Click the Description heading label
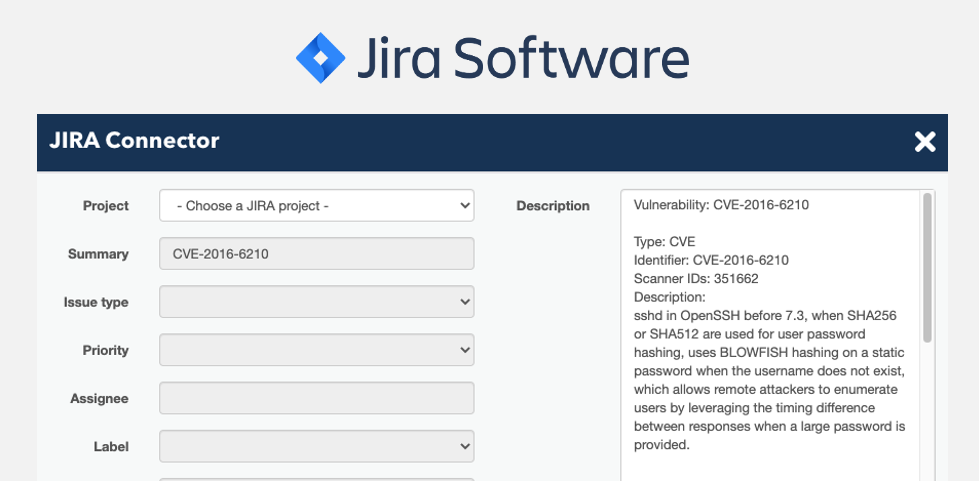 (x=553, y=206)
